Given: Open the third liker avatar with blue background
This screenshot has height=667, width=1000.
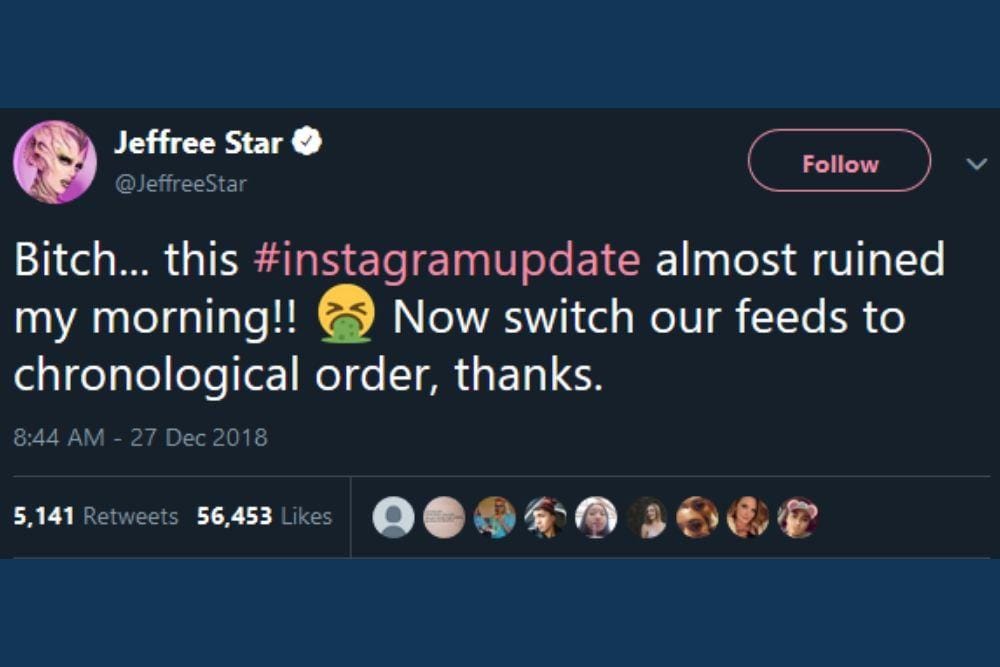Looking at the screenshot, I should point(495,517).
